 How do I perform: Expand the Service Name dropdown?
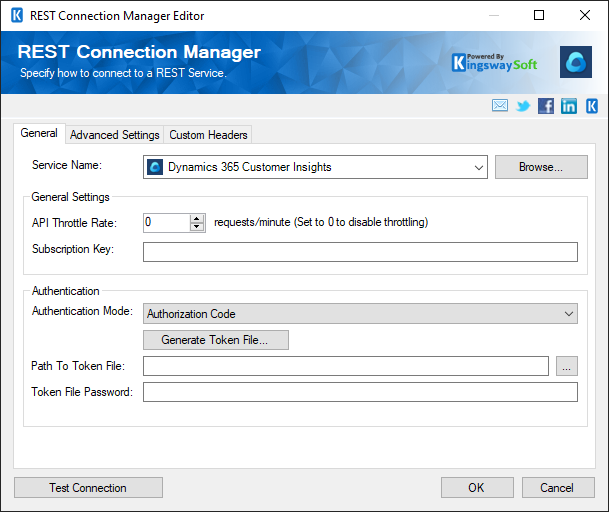point(478,167)
